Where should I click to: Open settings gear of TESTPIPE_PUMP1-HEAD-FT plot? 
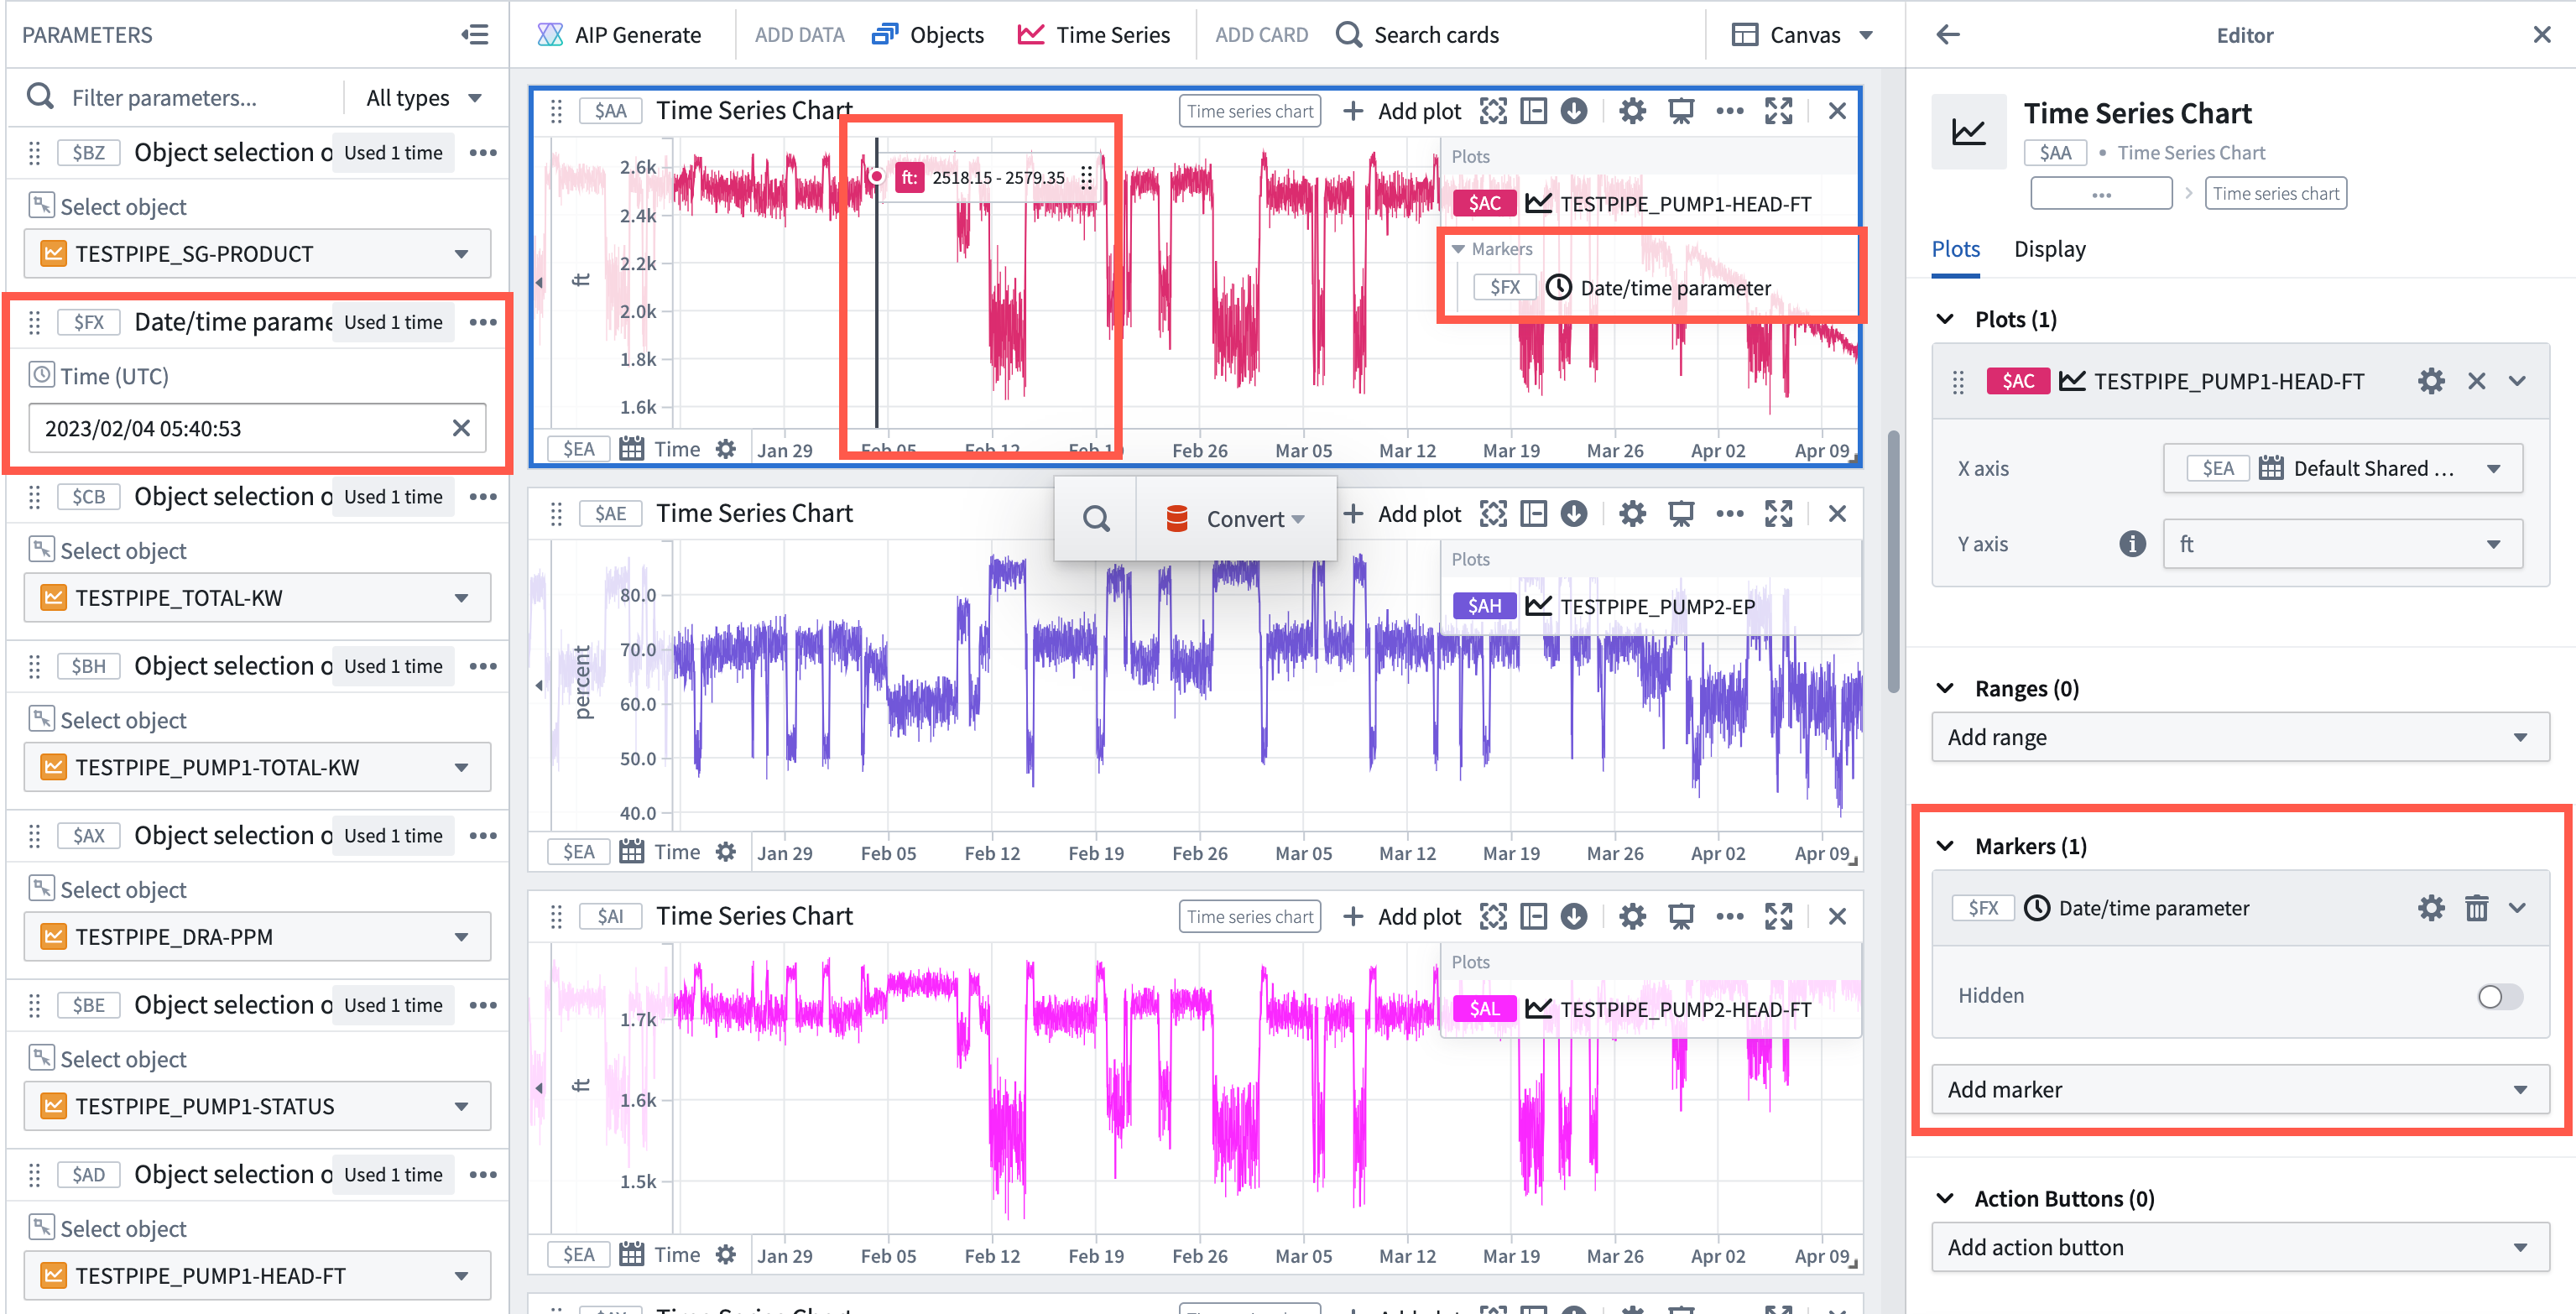pos(2431,381)
